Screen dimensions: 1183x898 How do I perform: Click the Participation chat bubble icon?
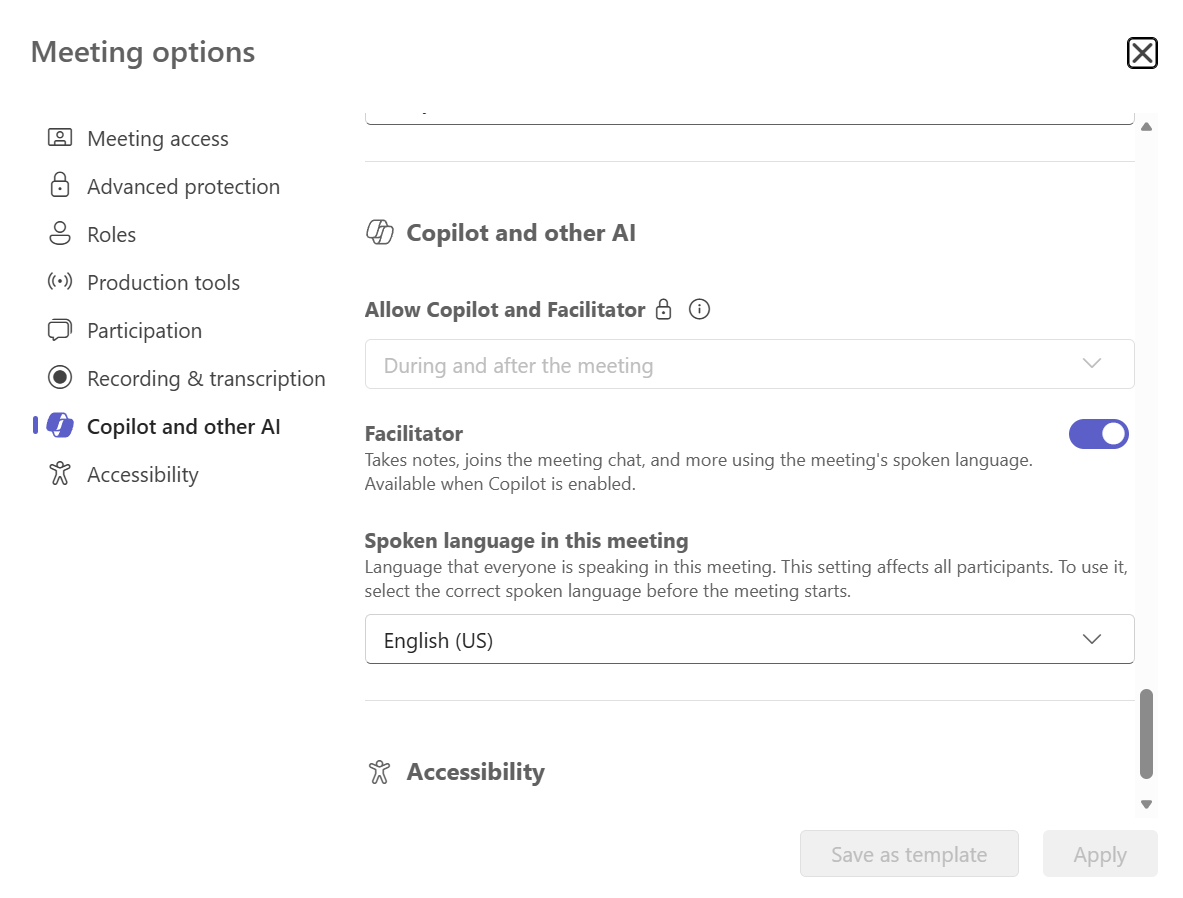(60, 330)
